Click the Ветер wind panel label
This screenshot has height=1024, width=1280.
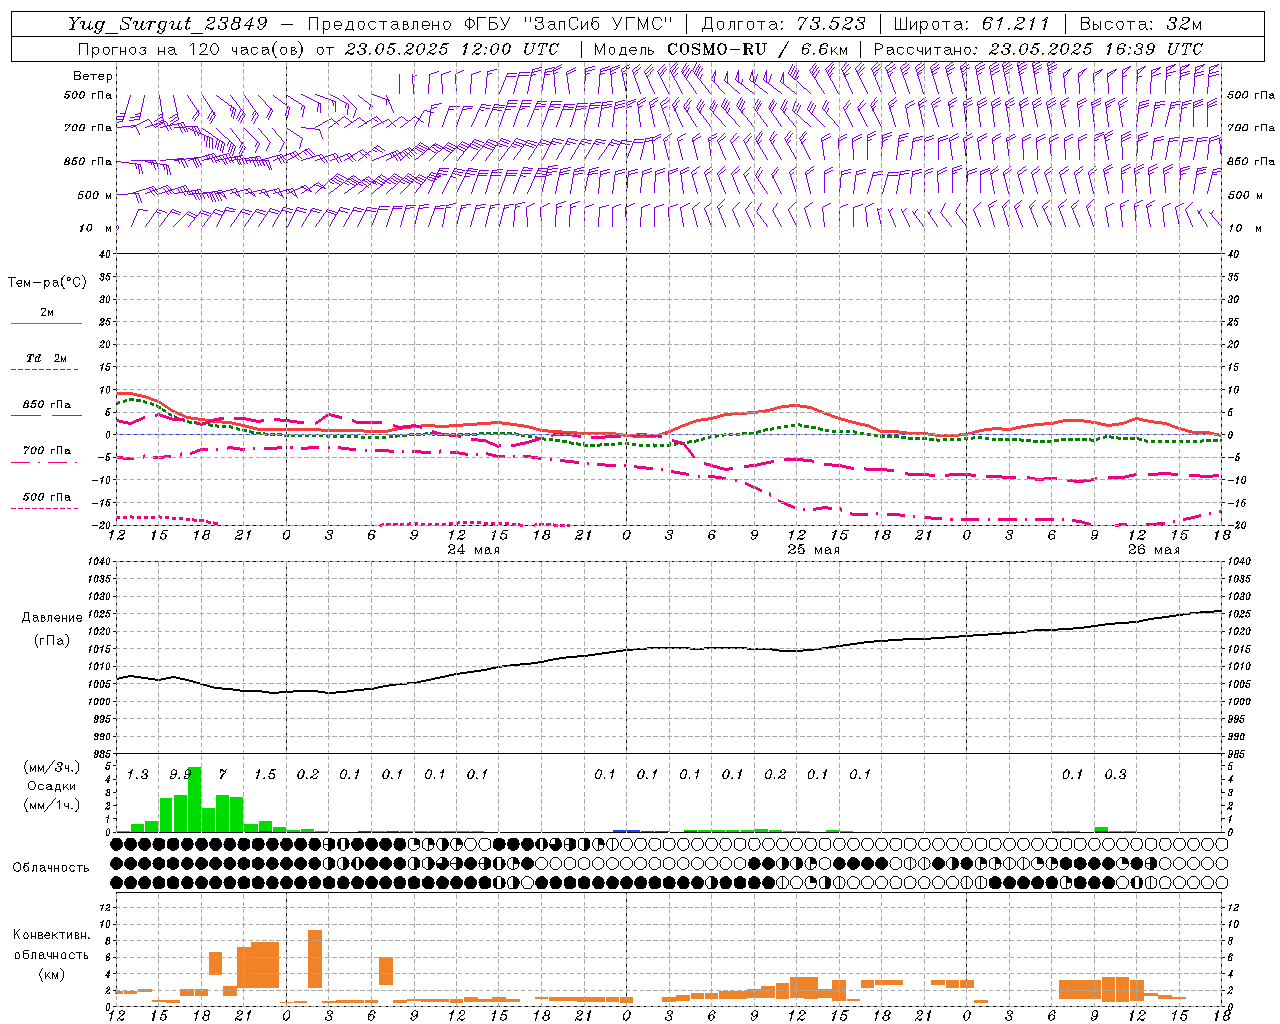93,76
